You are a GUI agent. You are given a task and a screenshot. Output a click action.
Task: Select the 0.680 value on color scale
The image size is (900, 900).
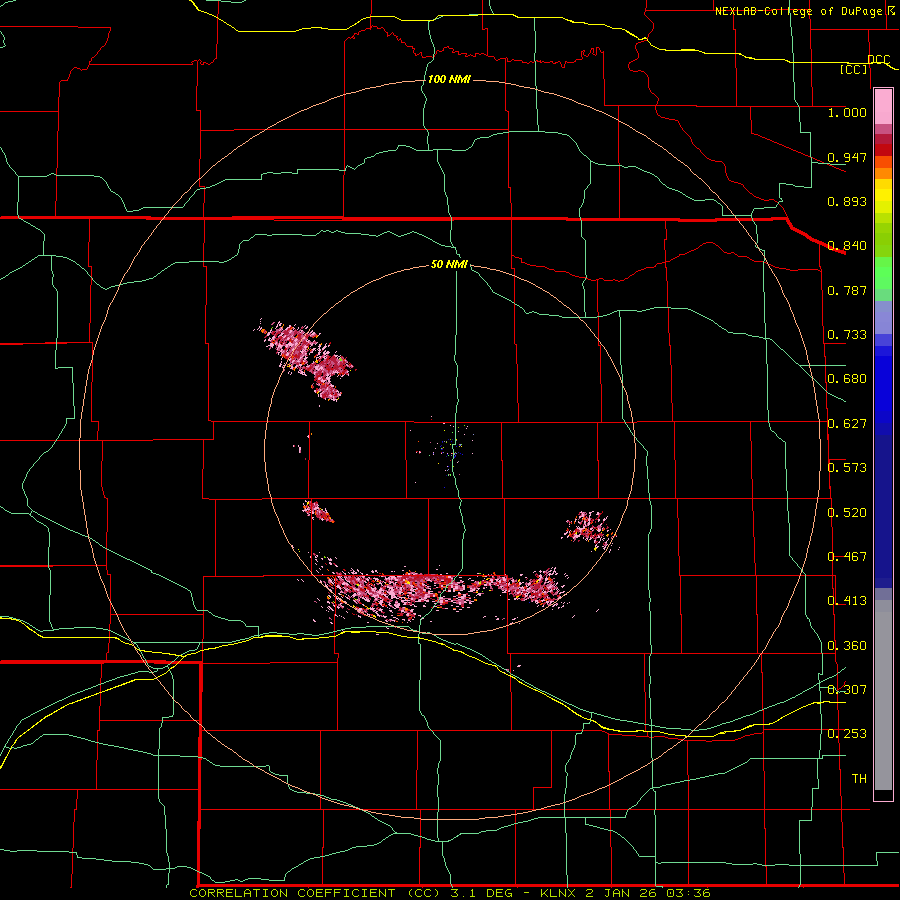point(847,379)
